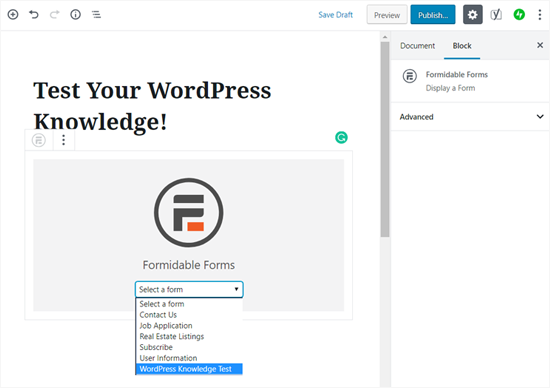Viewport: 550px width, 388px height.
Task: Click the Preview button
Action: click(x=387, y=15)
